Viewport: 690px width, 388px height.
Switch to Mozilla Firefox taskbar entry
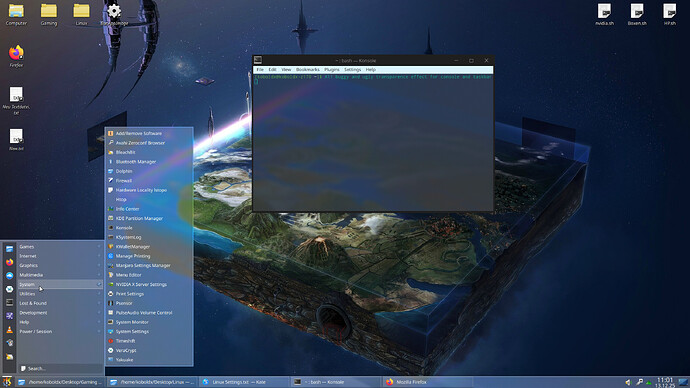[x=426, y=382]
